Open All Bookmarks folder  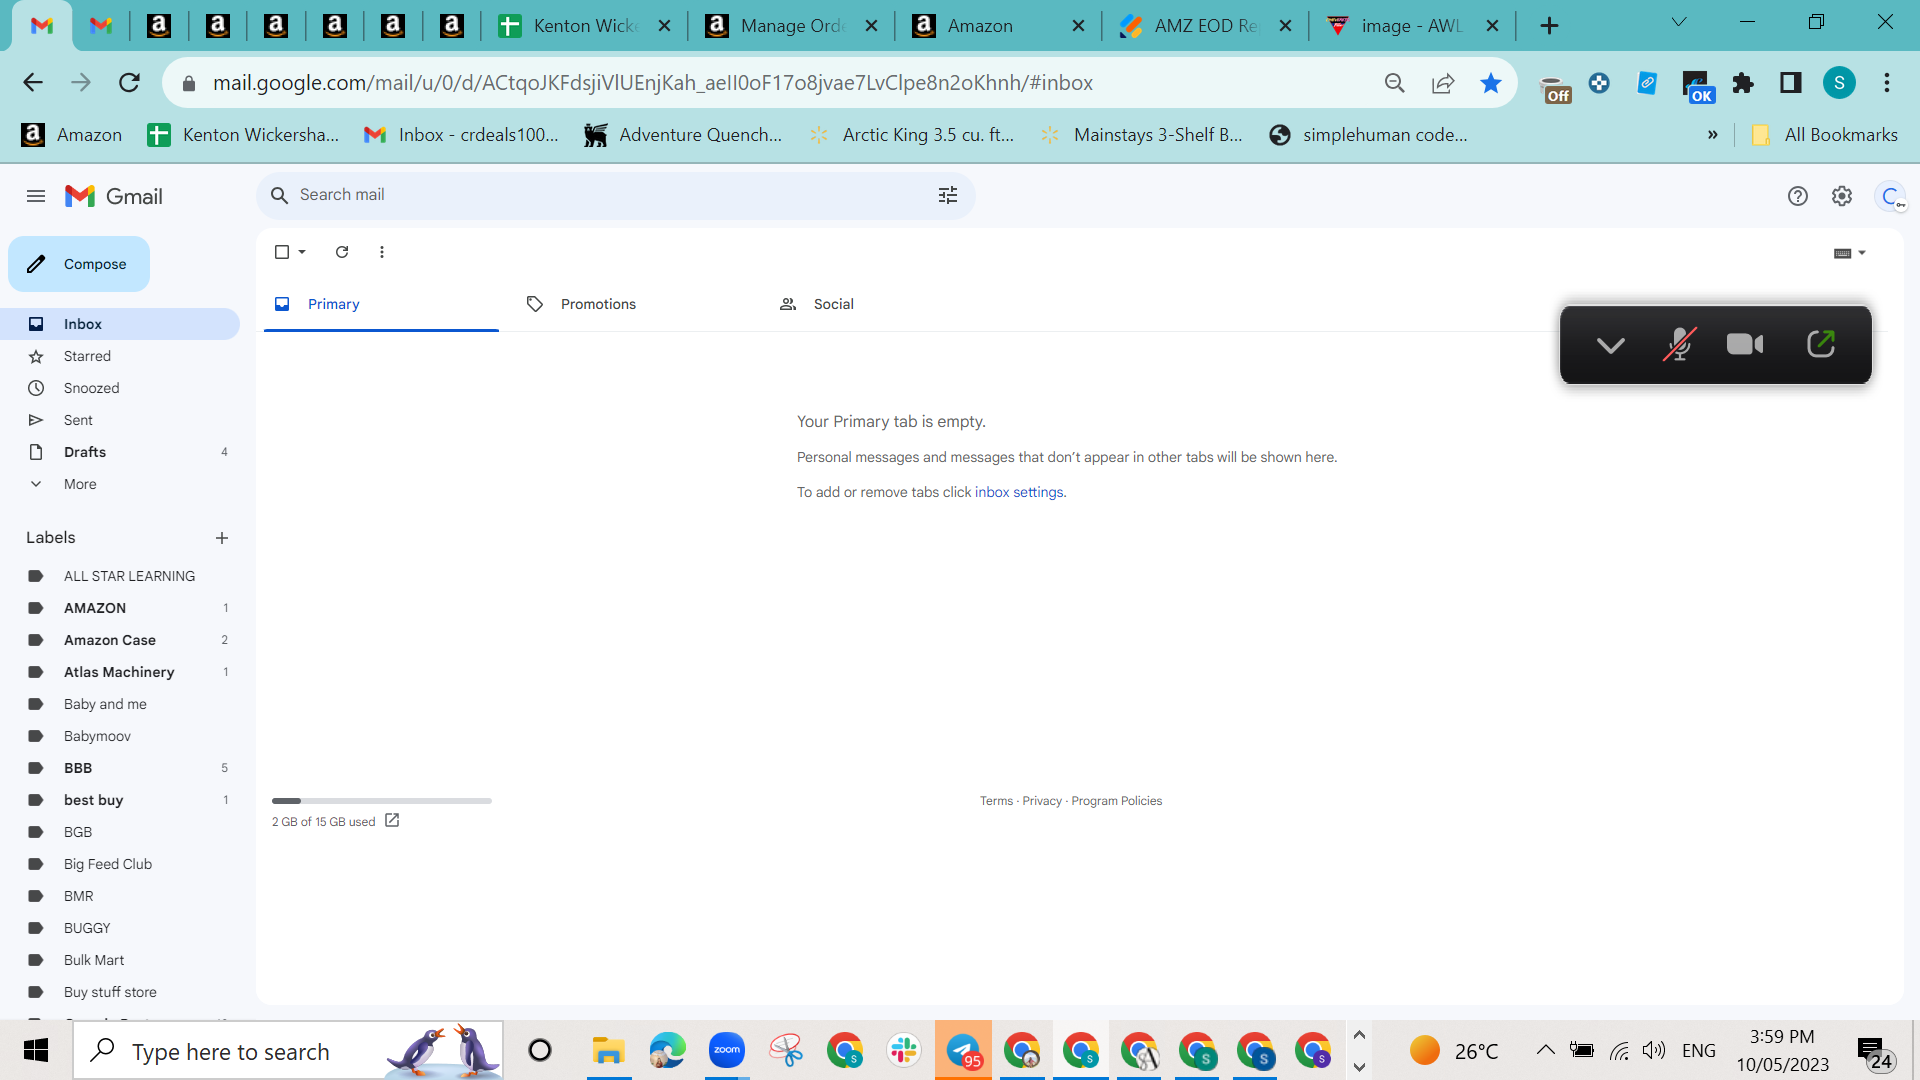point(1824,134)
